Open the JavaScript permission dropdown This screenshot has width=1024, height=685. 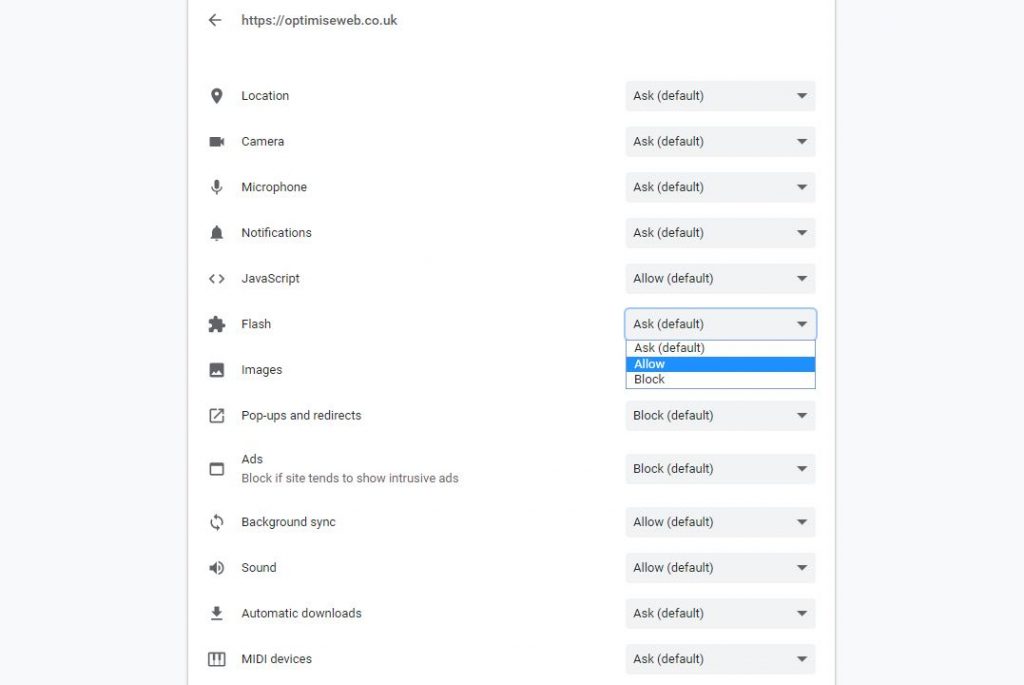click(720, 279)
